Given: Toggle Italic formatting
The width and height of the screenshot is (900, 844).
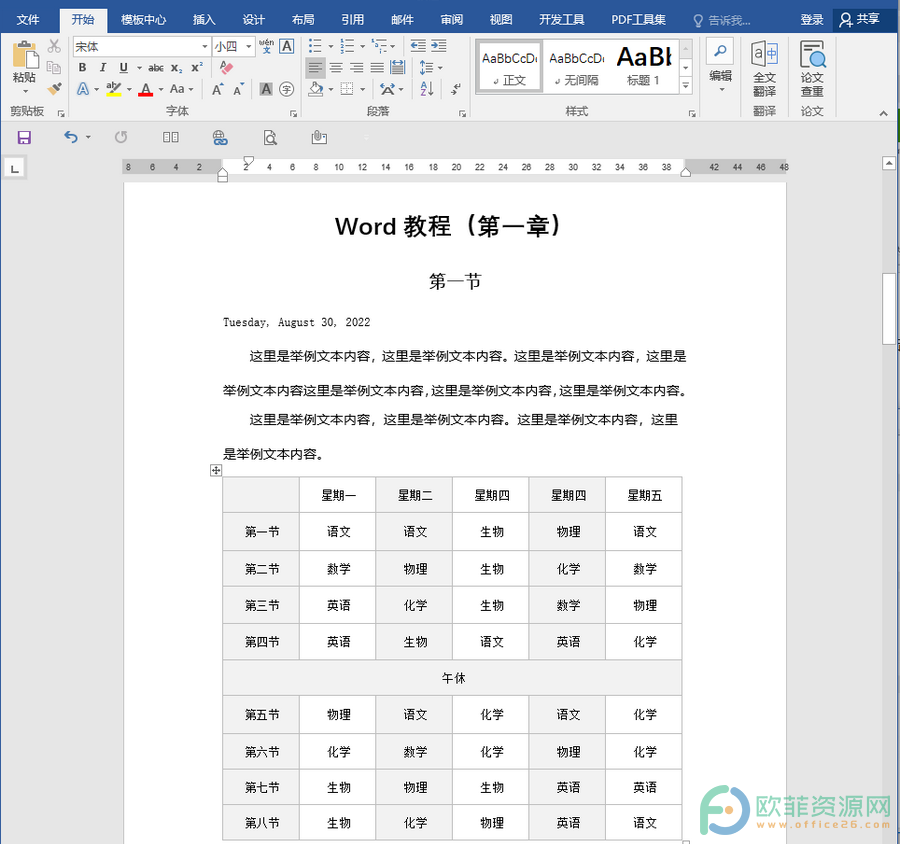Looking at the screenshot, I should click(103, 68).
